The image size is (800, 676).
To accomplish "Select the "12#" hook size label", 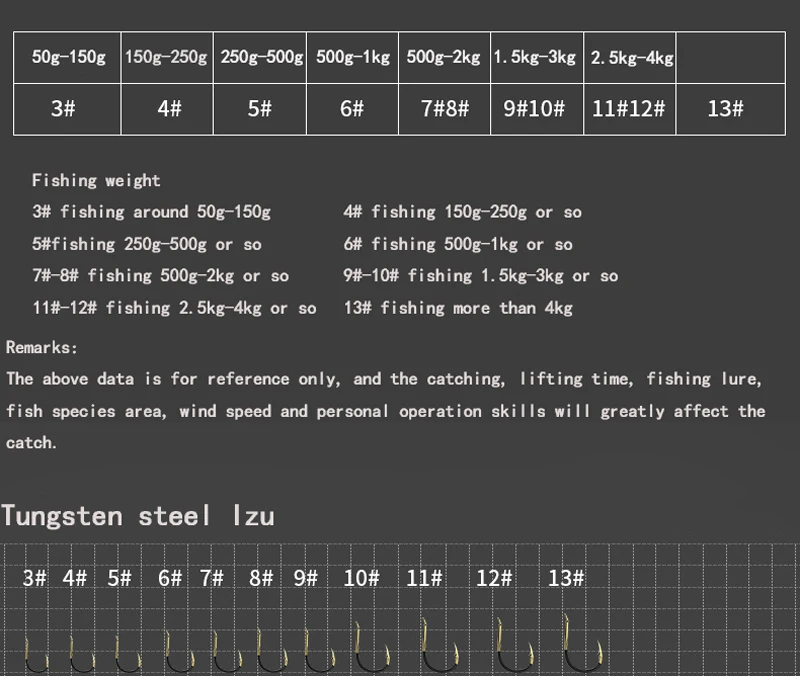I will tap(494, 579).
